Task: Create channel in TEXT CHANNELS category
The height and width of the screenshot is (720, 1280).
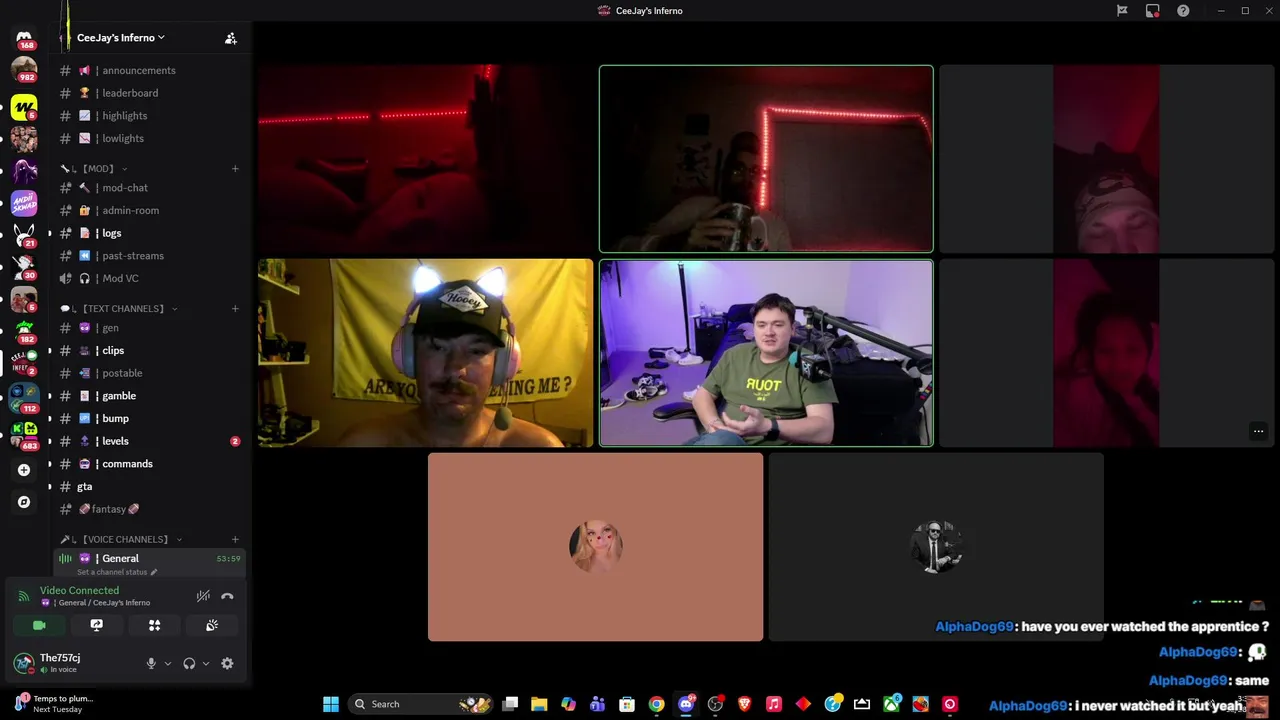Action: (x=235, y=309)
